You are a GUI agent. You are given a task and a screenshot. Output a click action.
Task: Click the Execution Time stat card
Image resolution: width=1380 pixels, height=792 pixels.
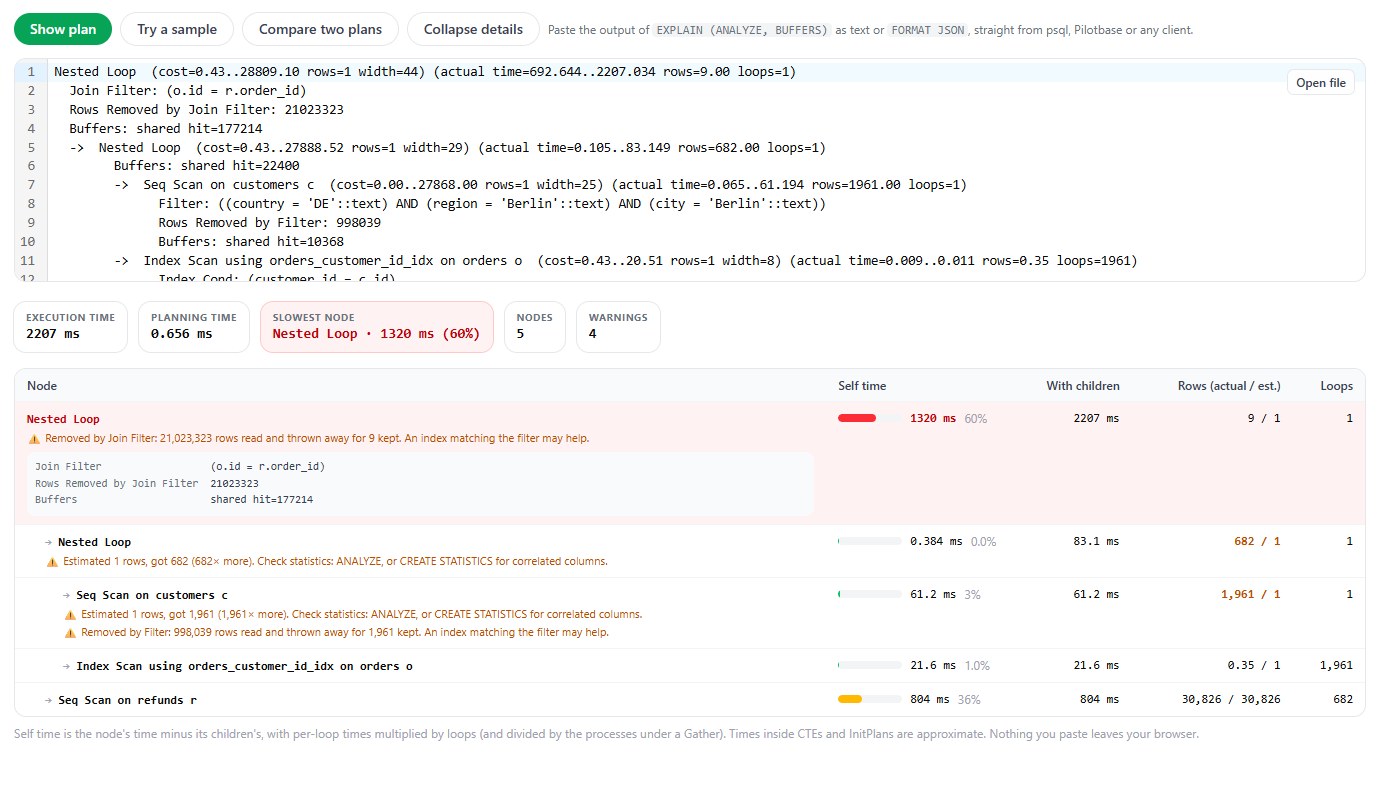70,327
